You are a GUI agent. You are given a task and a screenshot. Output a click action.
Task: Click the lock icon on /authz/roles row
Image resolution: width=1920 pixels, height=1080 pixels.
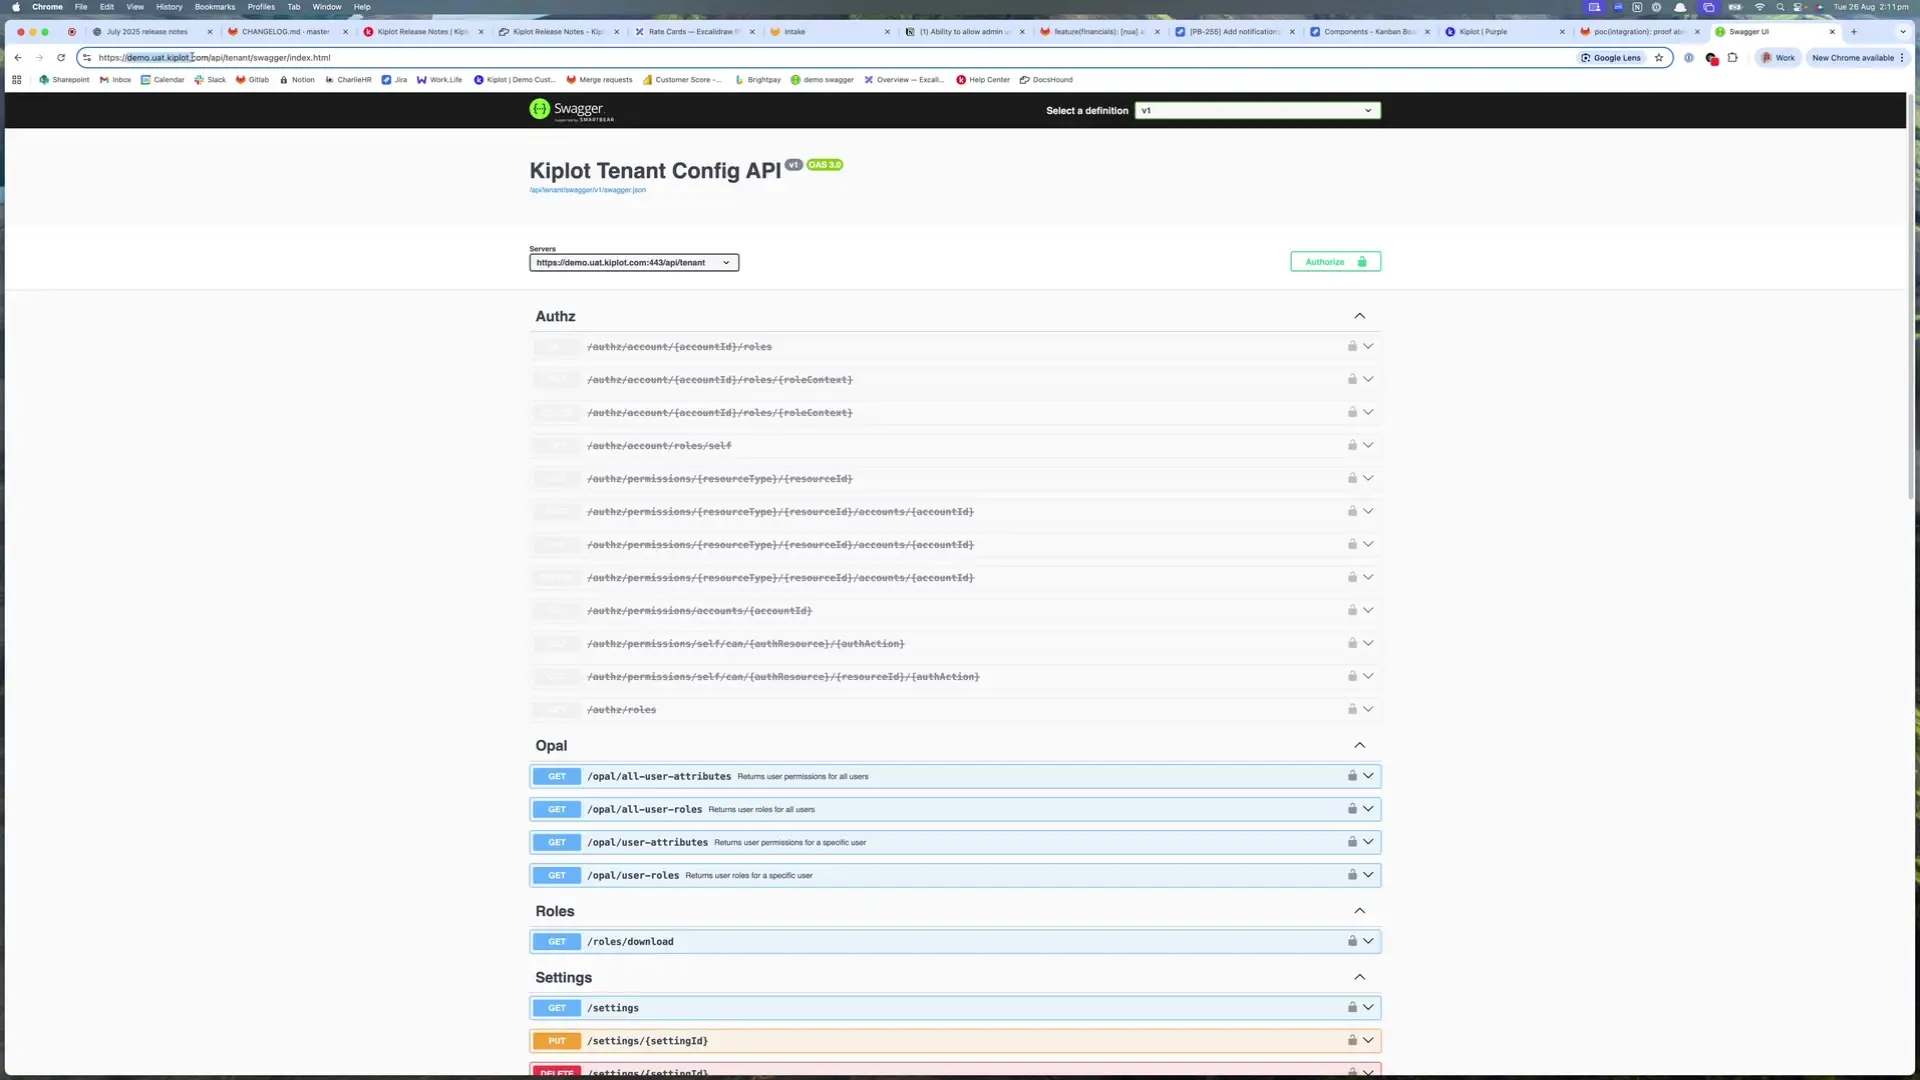point(1352,709)
